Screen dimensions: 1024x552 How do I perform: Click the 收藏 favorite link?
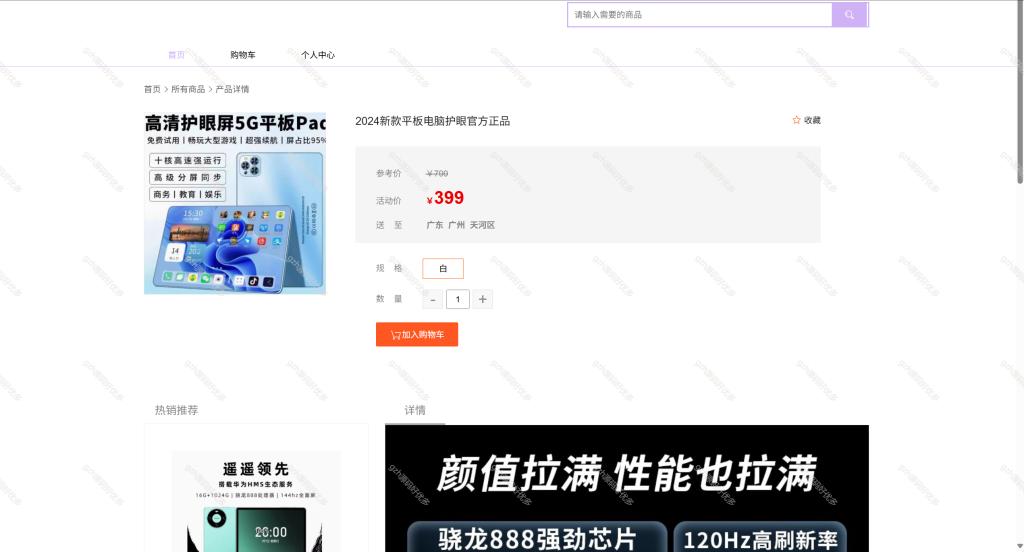[x=807, y=120]
